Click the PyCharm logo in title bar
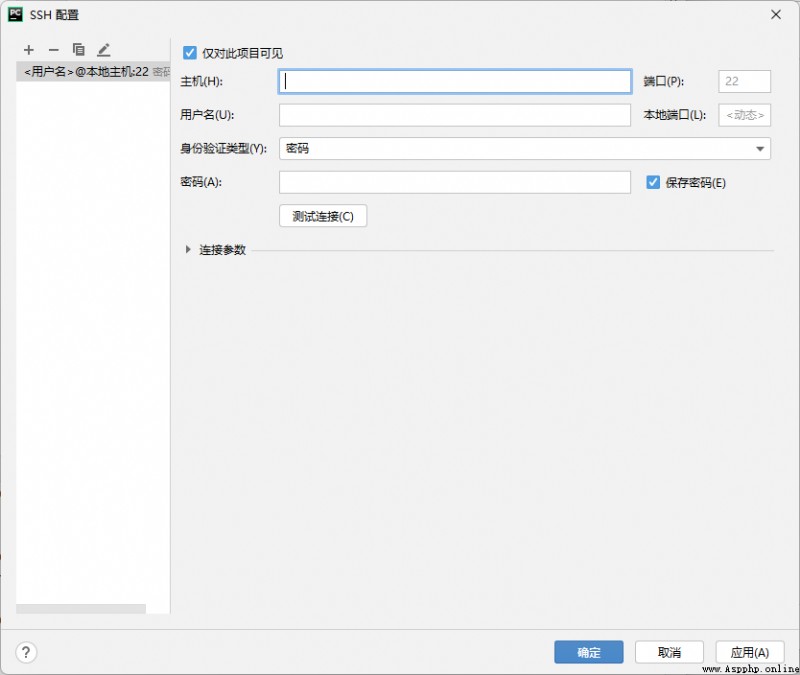This screenshot has height=675, width=800. coord(15,14)
